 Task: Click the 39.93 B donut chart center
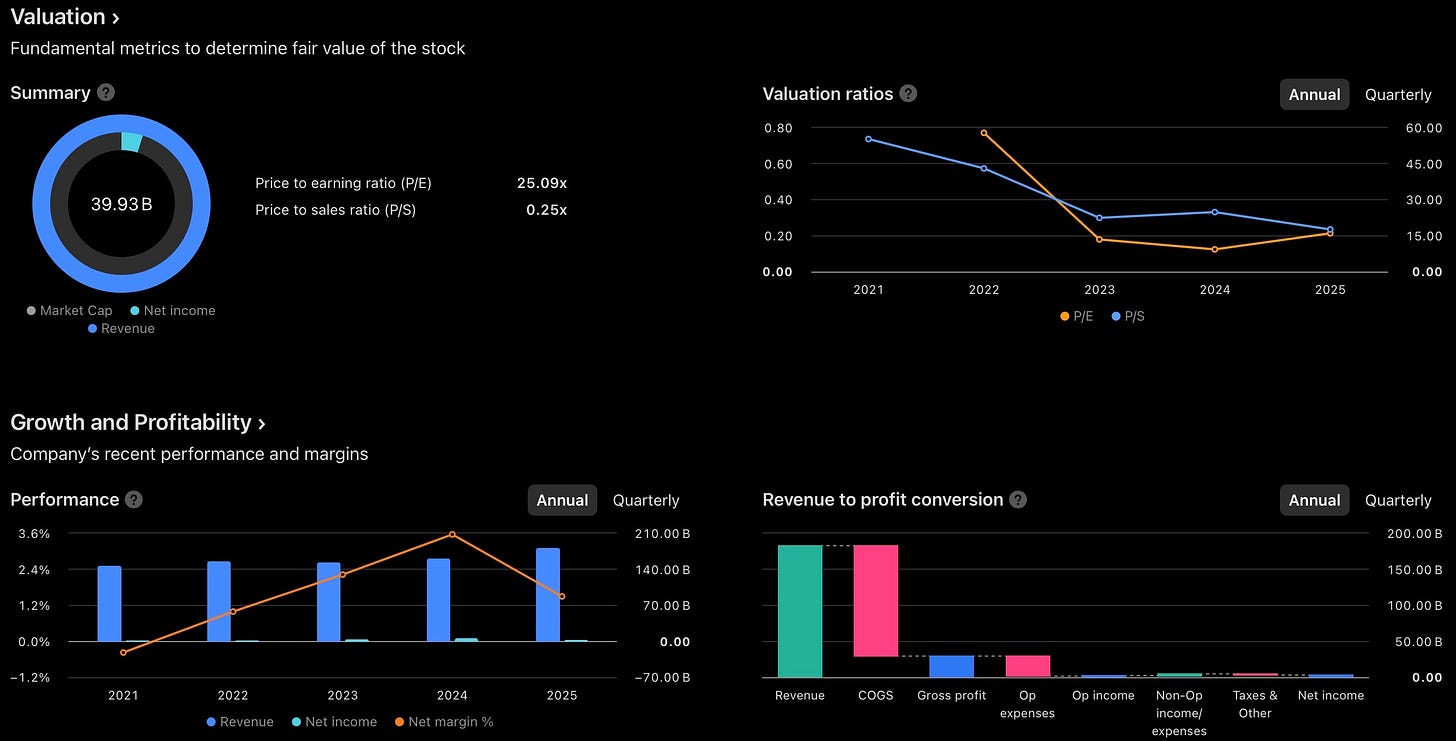pos(121,204)
